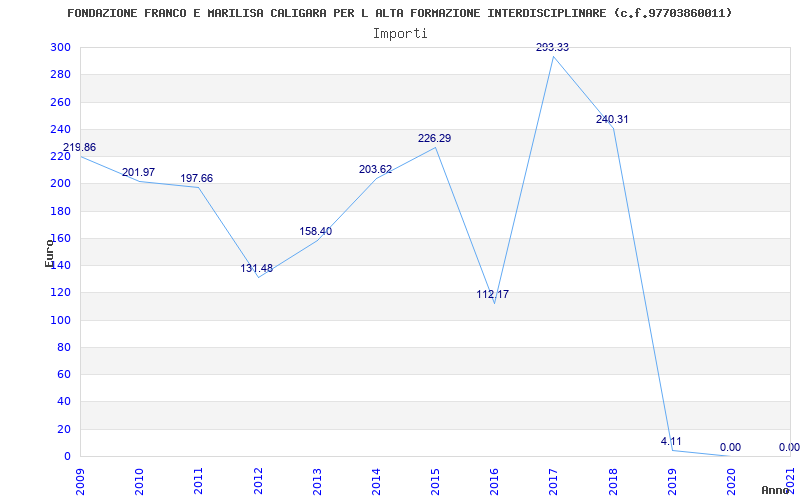Click the 2013 year label on x-axis

tap(317, 481)
